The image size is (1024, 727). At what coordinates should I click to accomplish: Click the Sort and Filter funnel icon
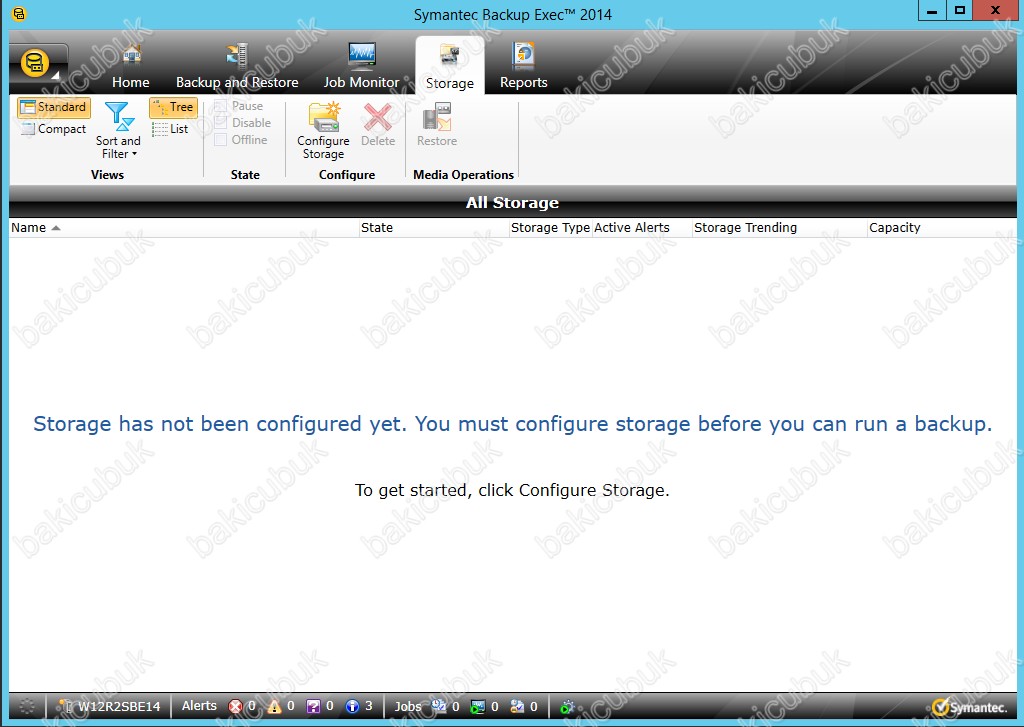(x=119, y=116)
